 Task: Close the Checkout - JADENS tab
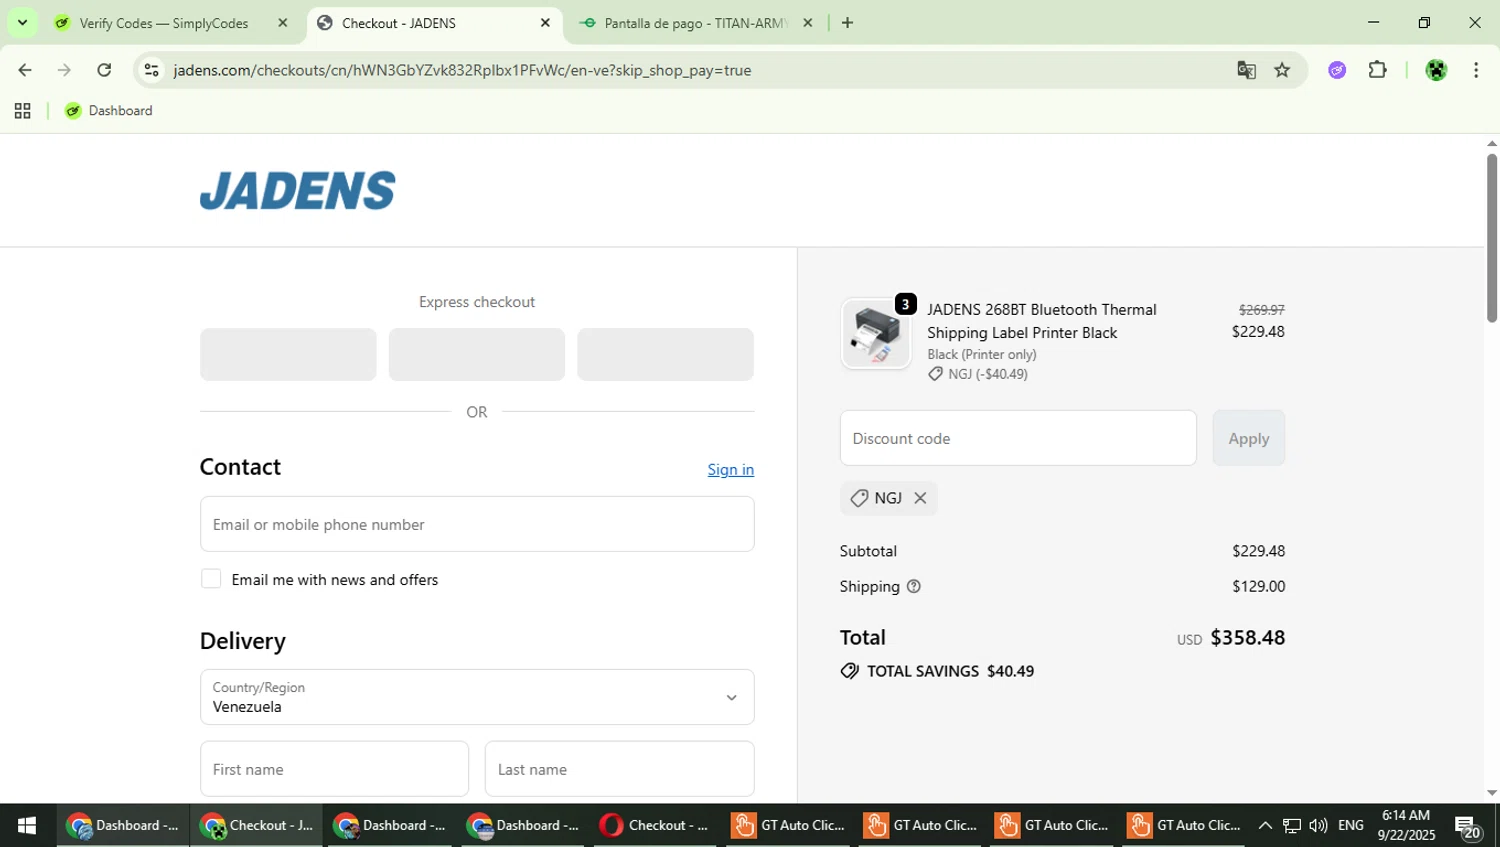545,23
